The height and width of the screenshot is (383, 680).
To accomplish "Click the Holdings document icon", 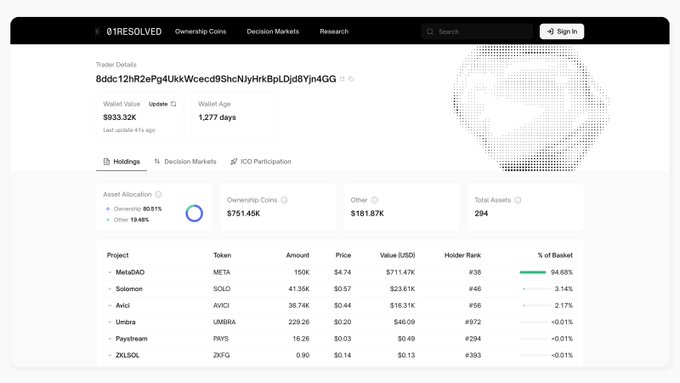I will click(106, 162).
